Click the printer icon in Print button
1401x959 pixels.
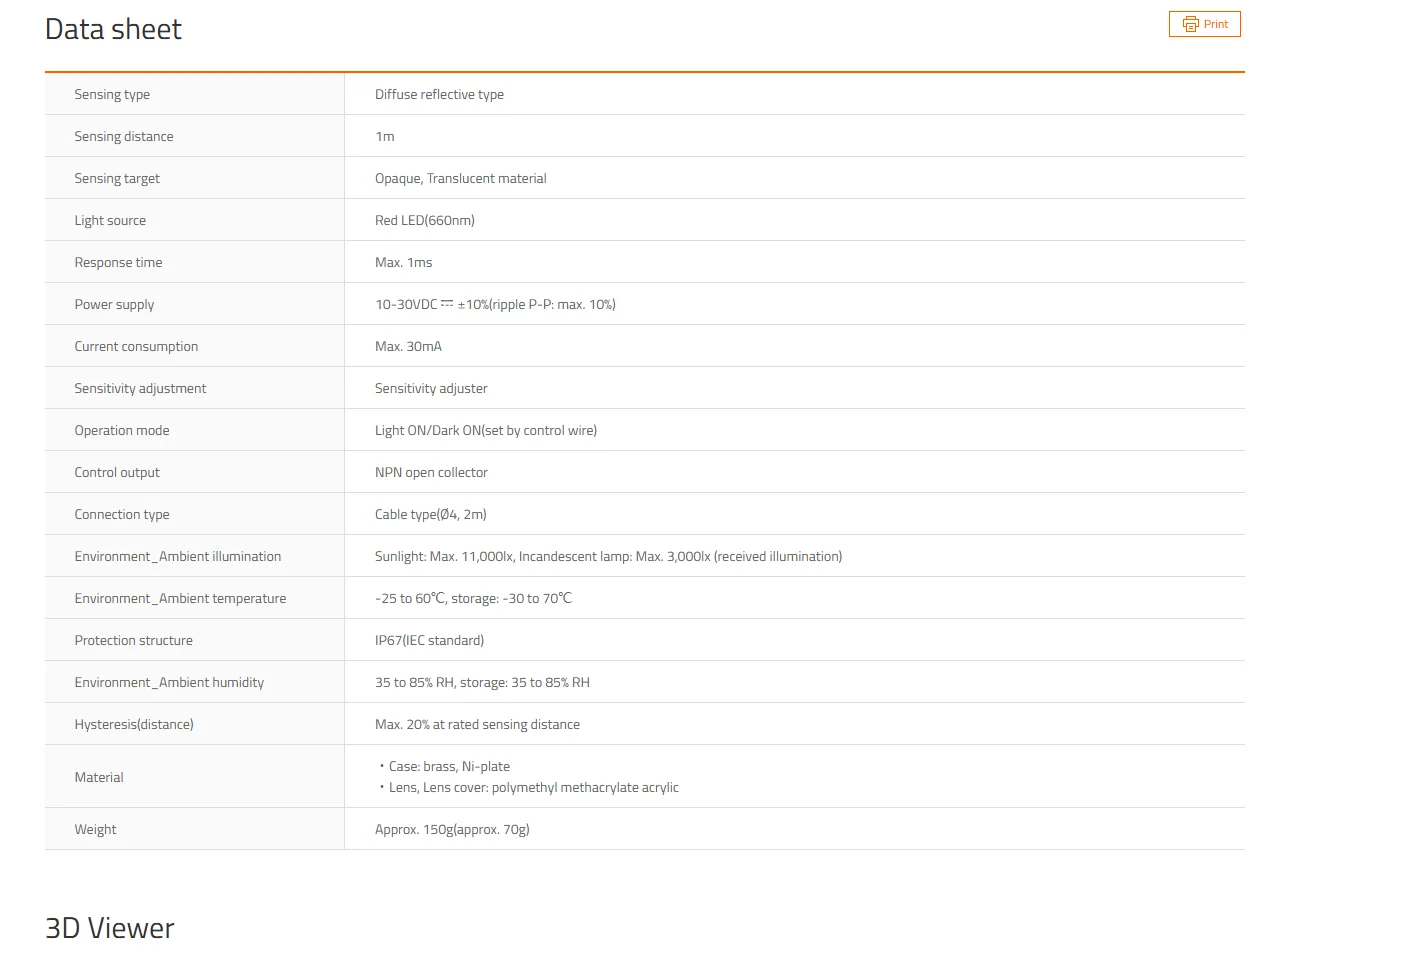click(x=1190, y=24)
